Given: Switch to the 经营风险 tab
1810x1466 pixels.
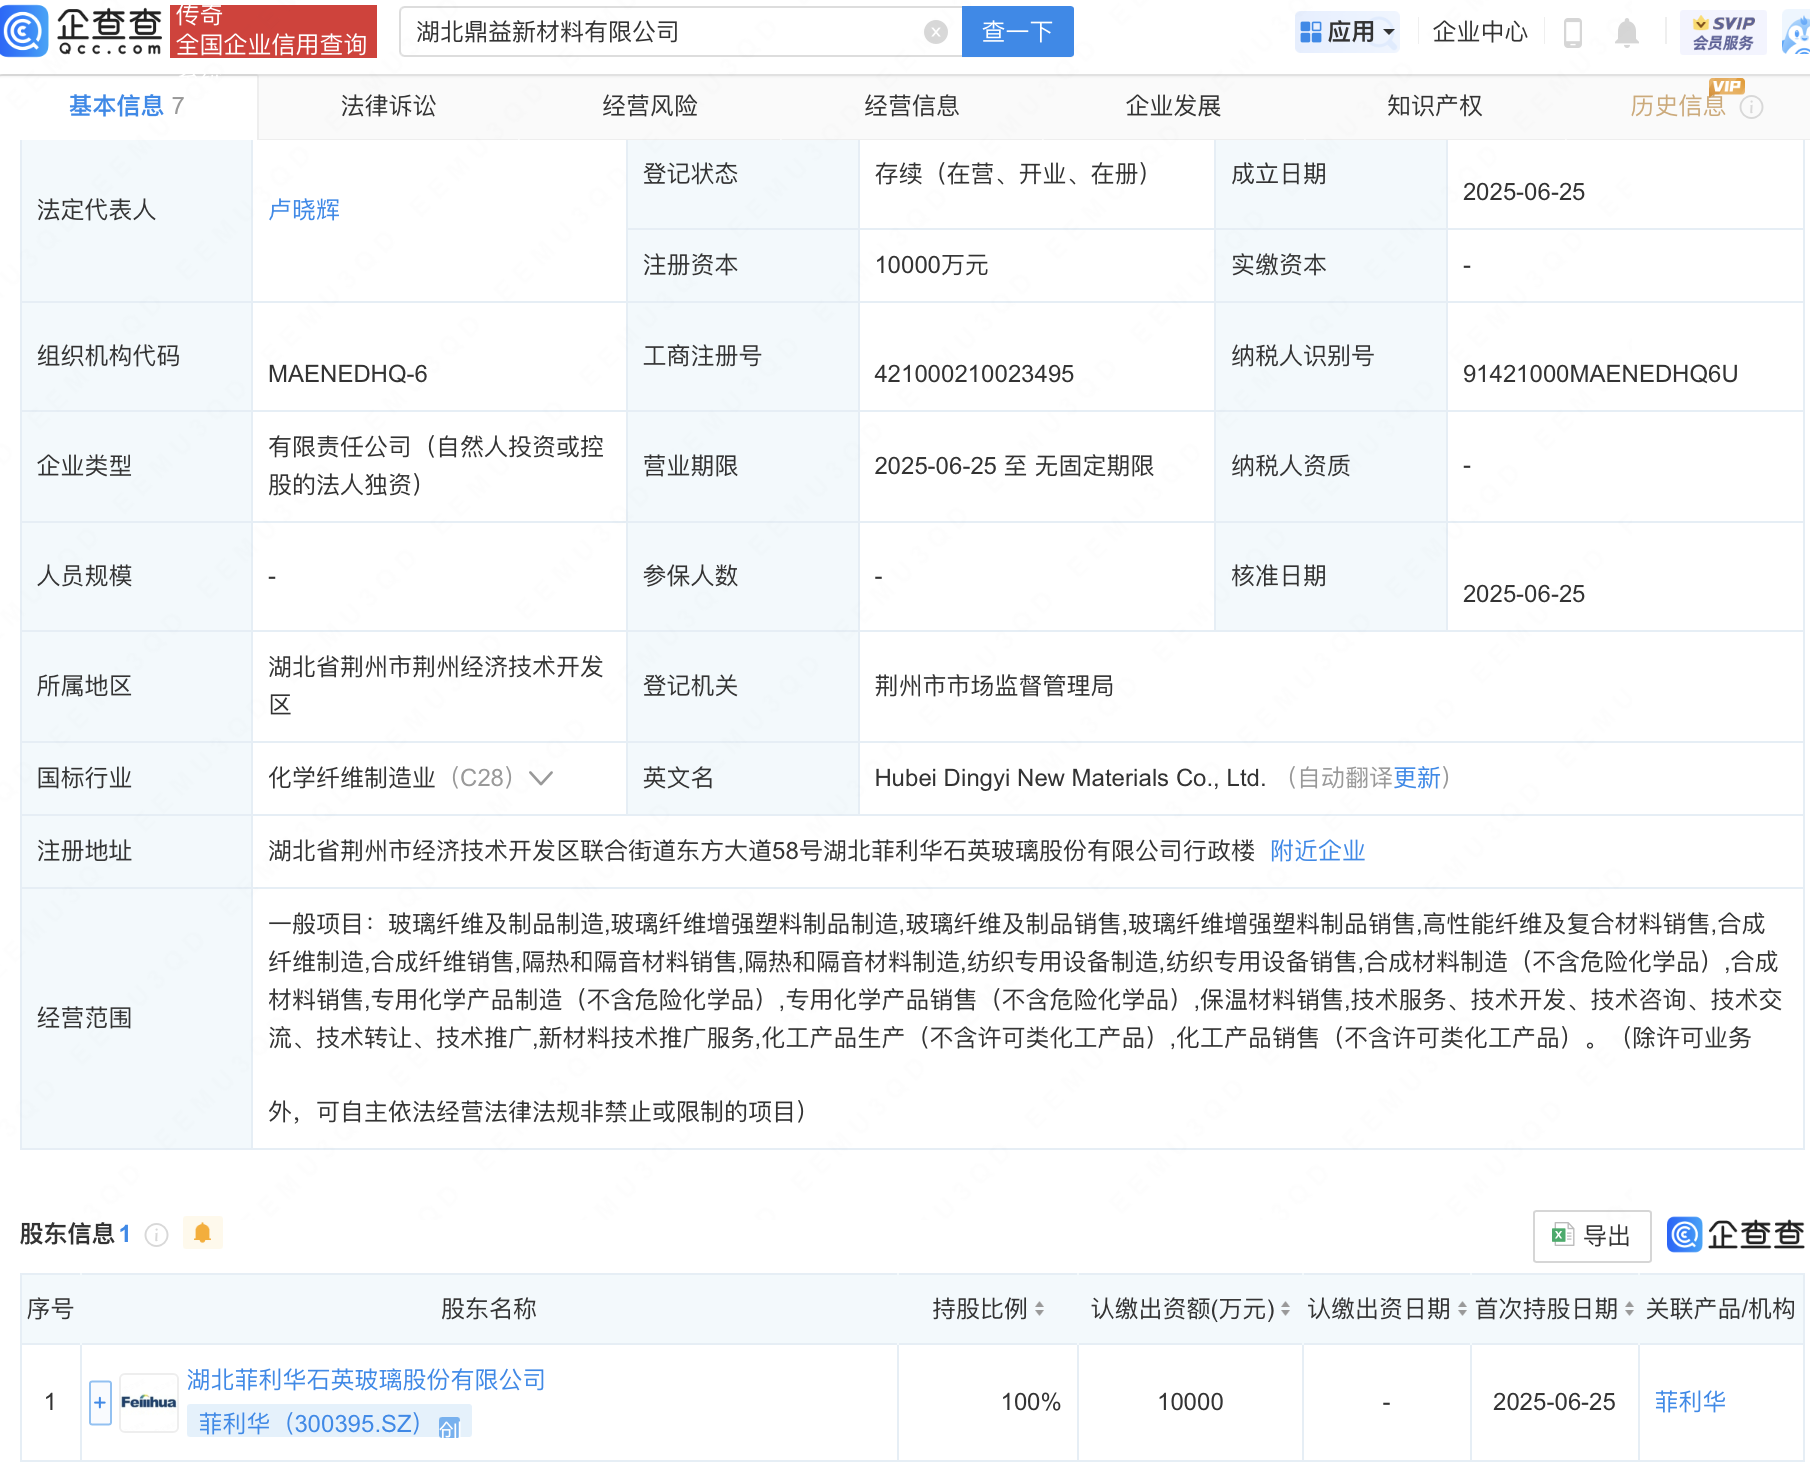Looking at the screenshot, I should 650,106.
